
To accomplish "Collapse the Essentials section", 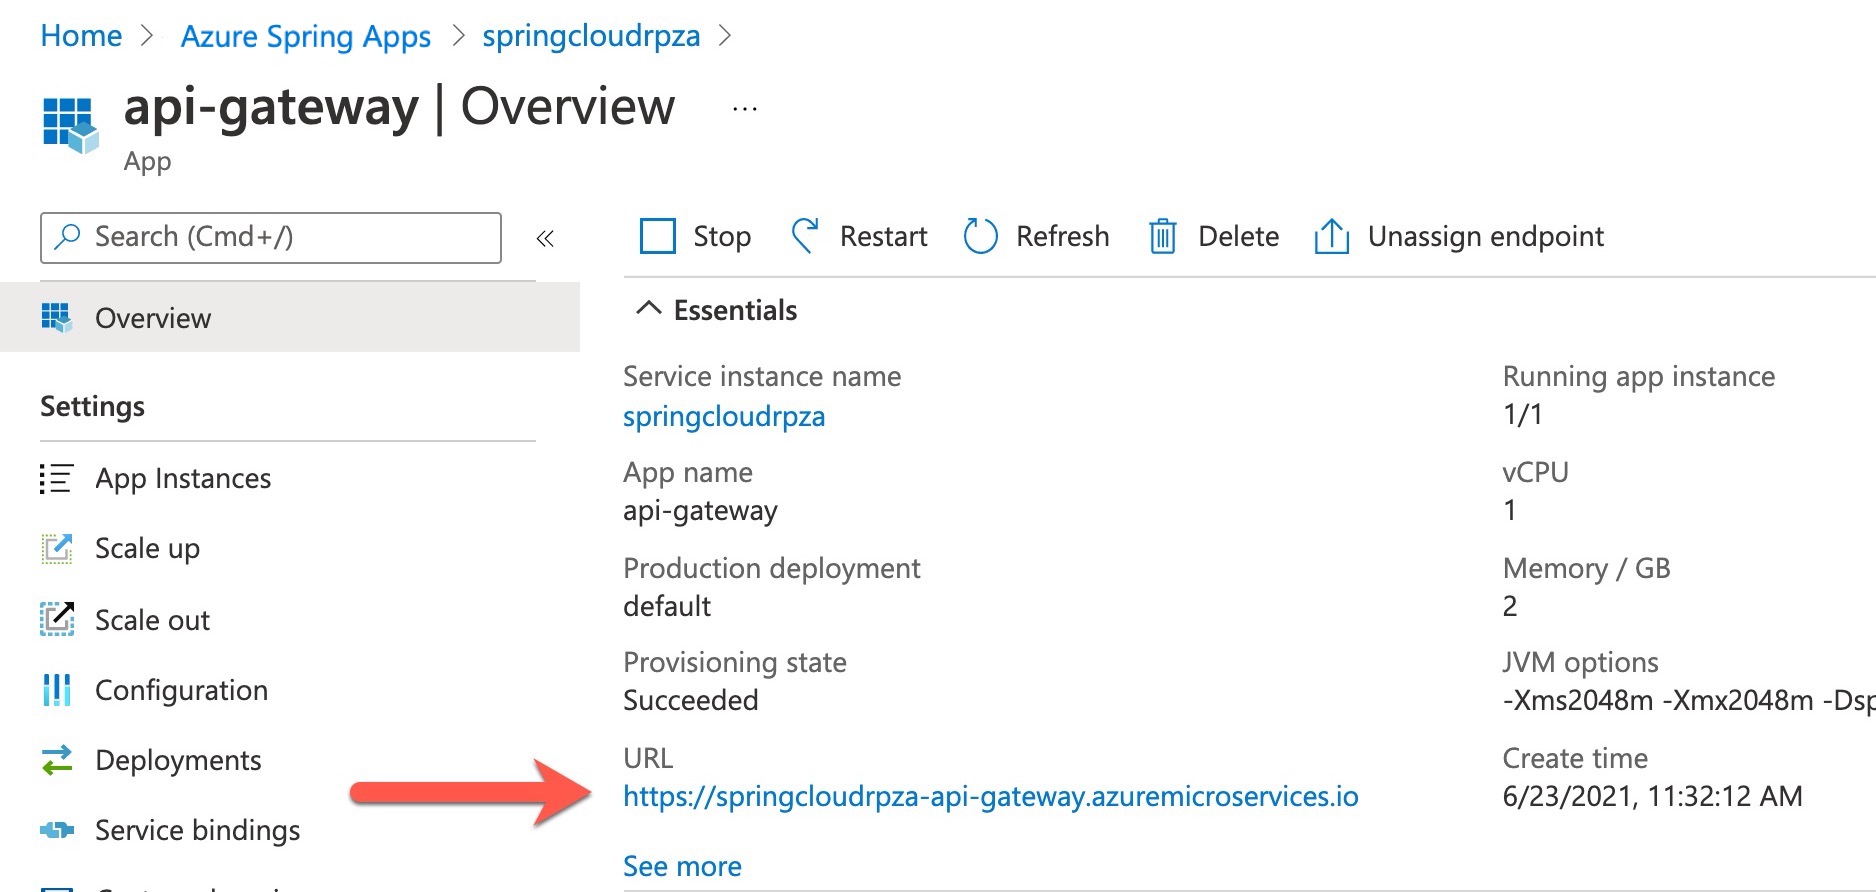I will [649, 310].
